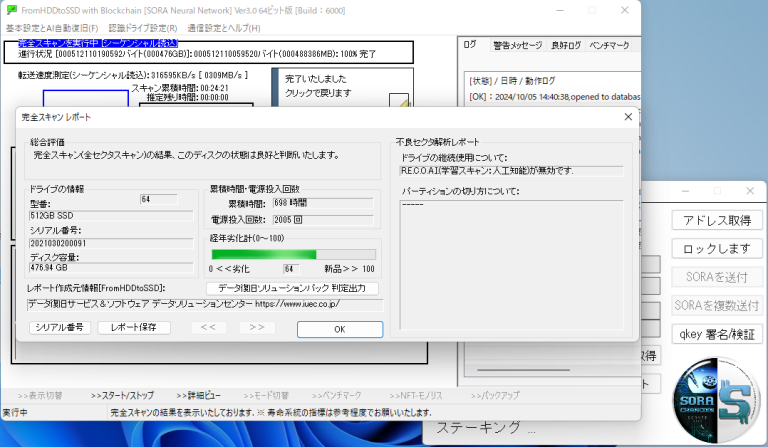
Task: Click >>NFT-モノリス in bottom bar
Action: pyautogui.click(x=416, y=395)
